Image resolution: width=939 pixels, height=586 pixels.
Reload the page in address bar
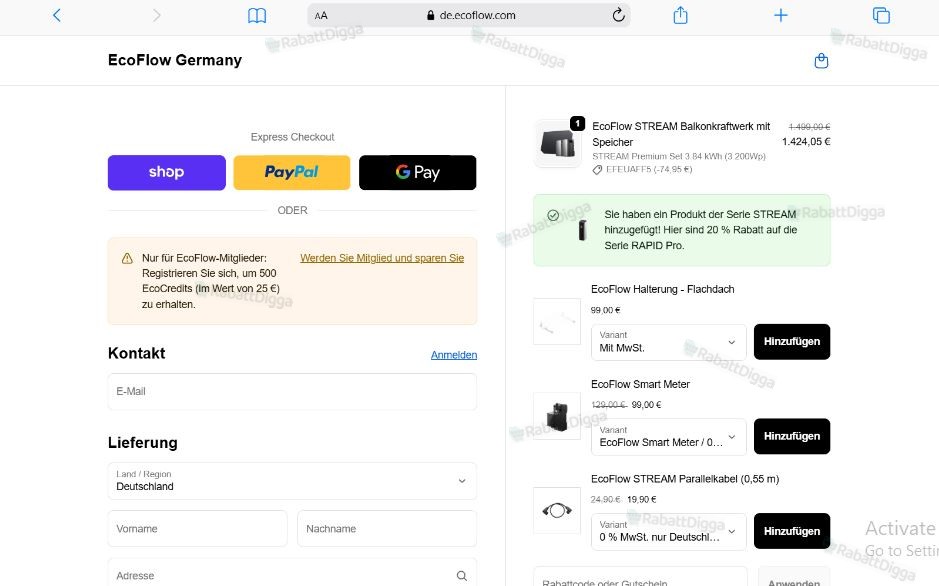click(x=619, y=15)
